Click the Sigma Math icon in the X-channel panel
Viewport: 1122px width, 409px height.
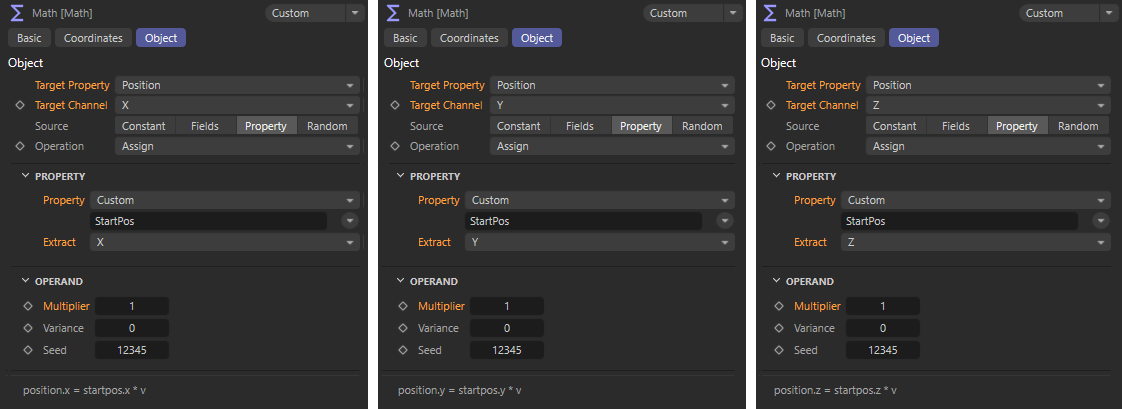(16, 13)
